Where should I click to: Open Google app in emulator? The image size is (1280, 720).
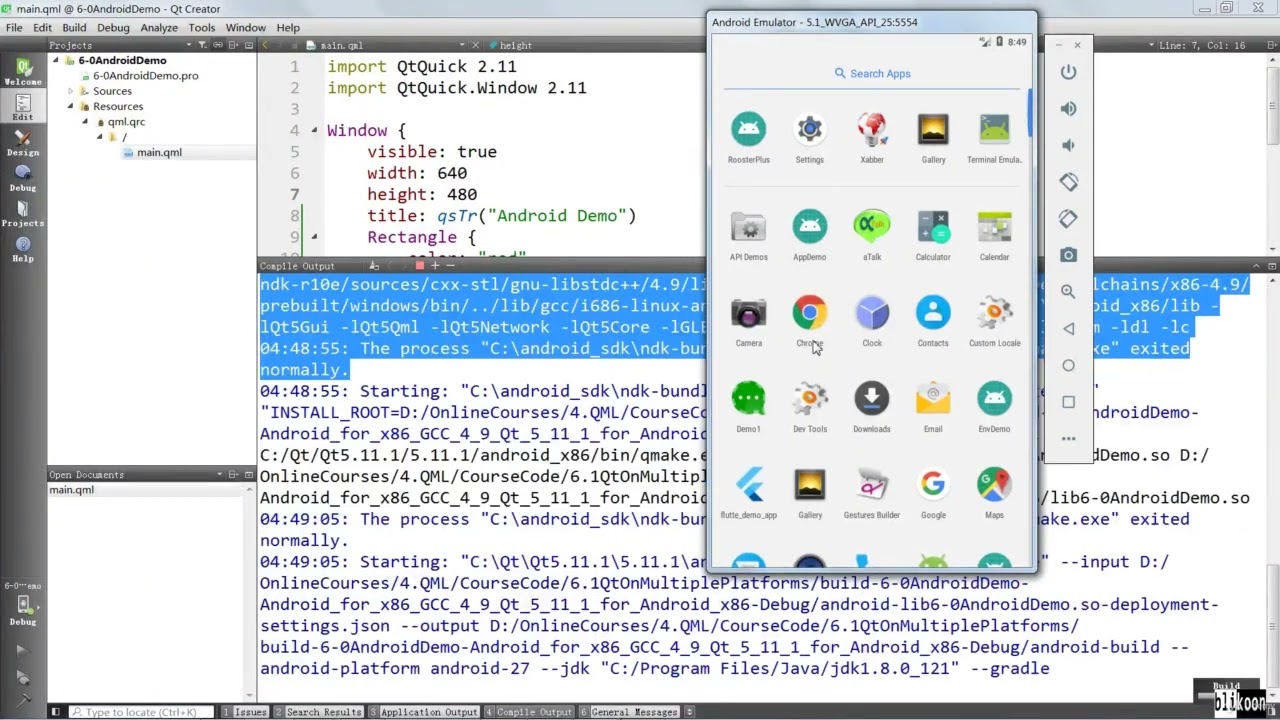pyautogui.click(x=933, y=493)
